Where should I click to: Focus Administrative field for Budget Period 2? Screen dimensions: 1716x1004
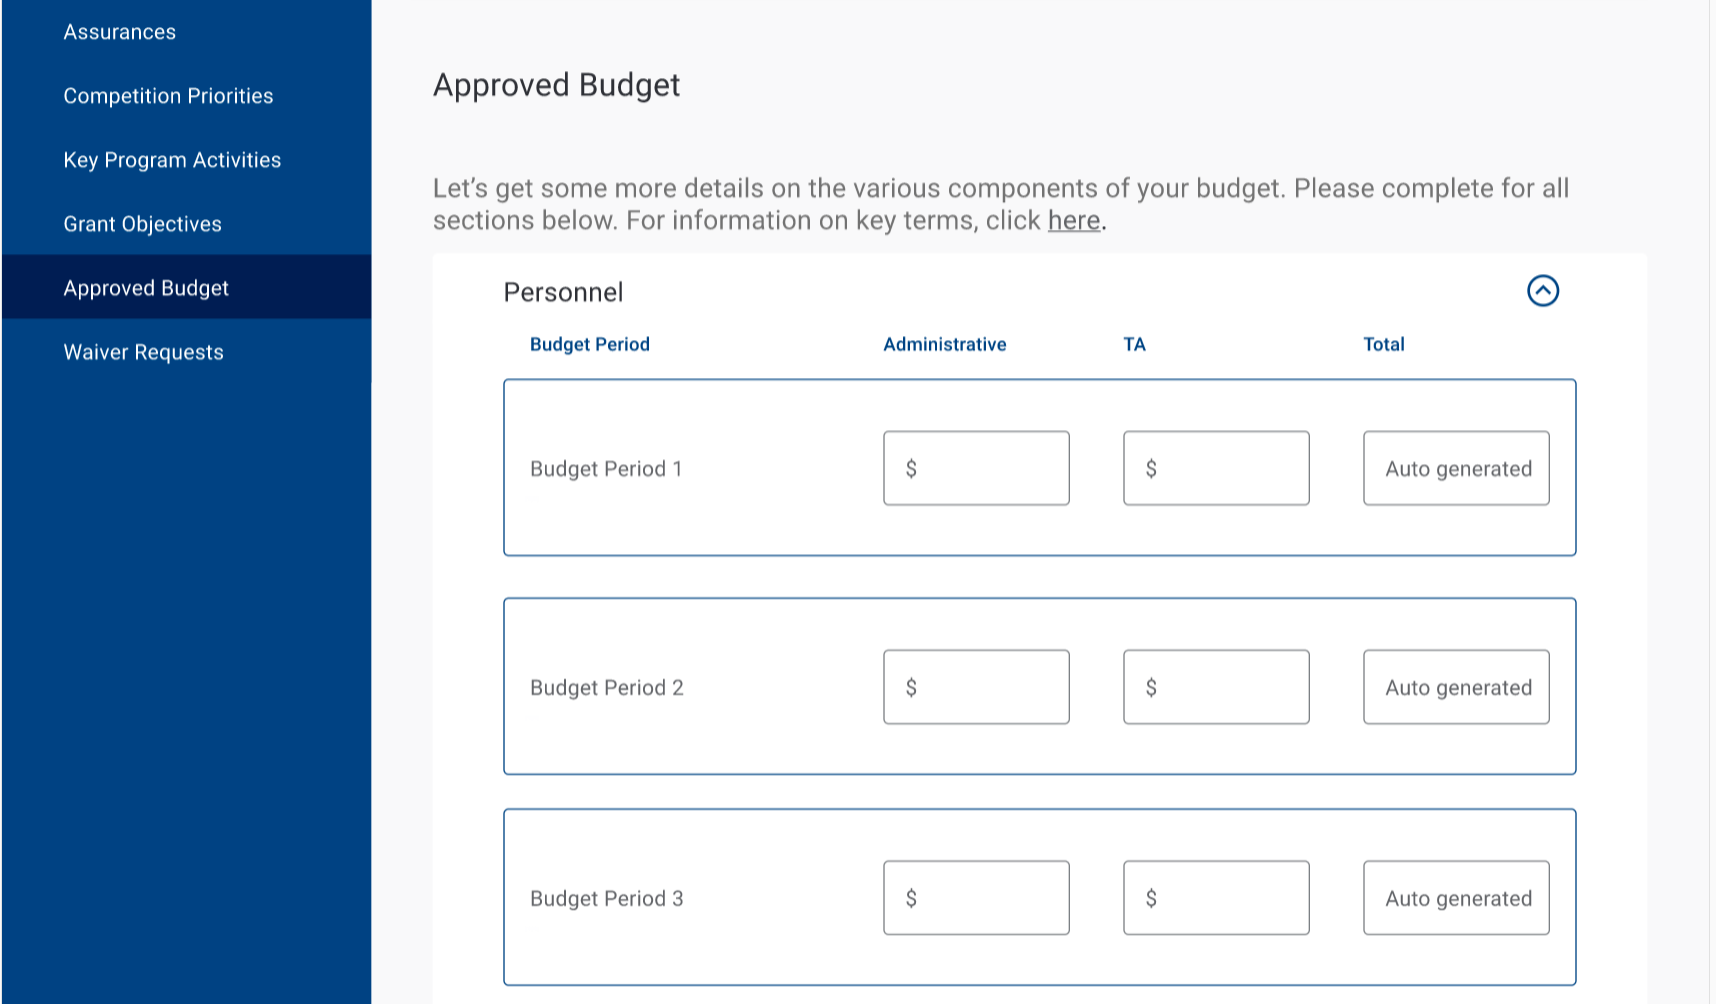(976, 687)
